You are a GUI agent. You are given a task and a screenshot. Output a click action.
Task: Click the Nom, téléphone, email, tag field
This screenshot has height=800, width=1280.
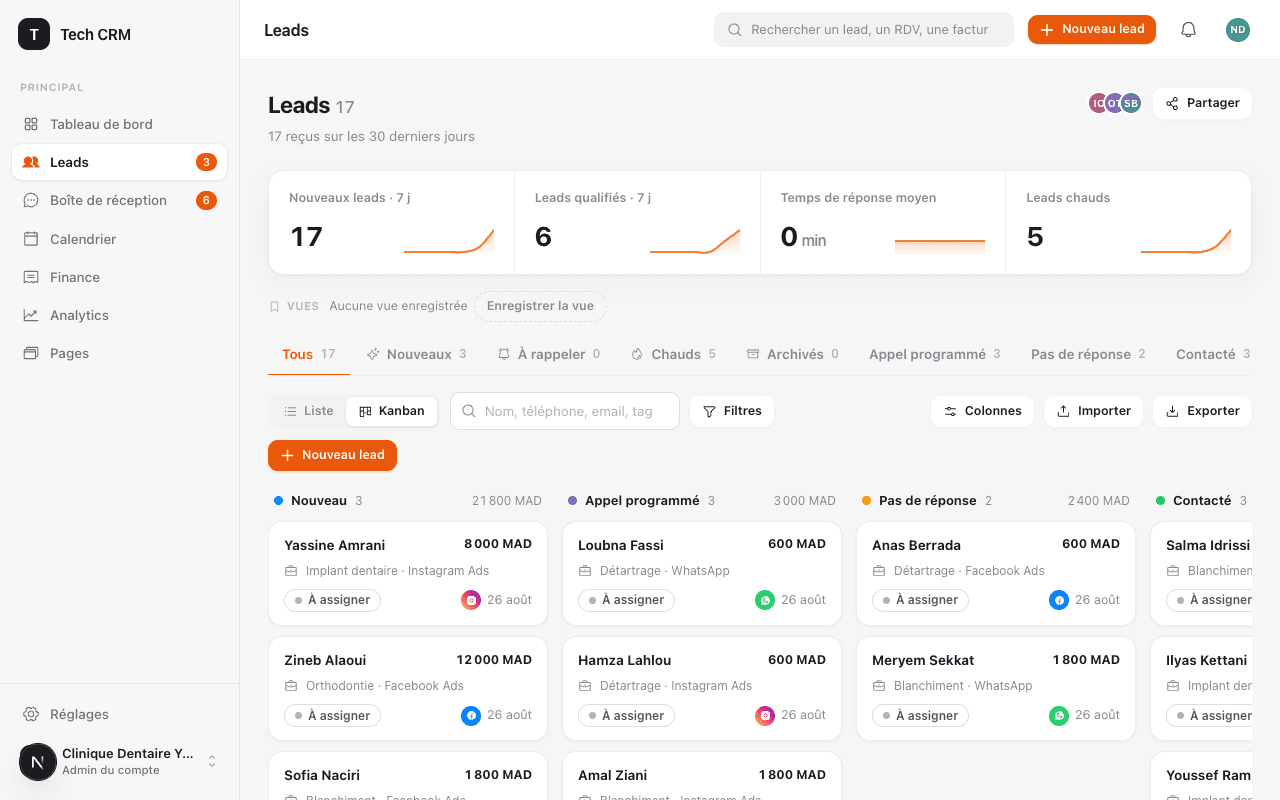click(x=565, y=411)
